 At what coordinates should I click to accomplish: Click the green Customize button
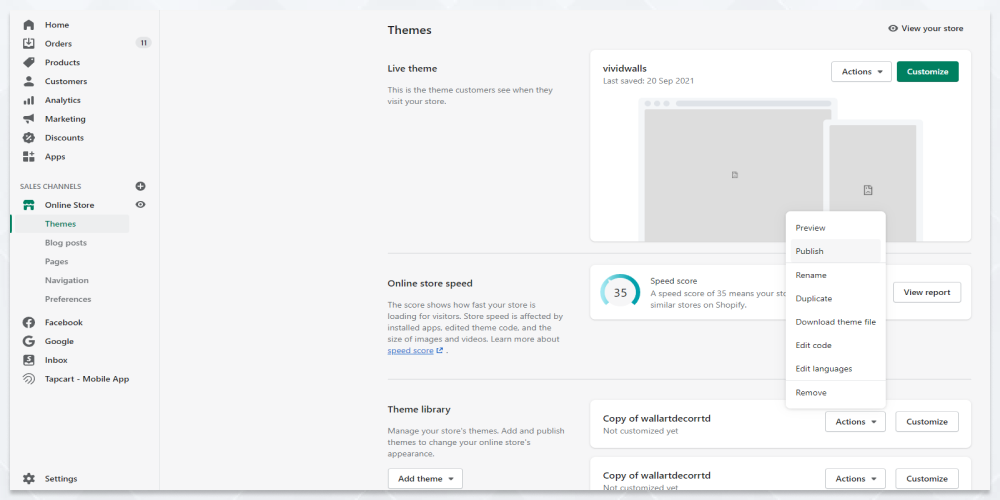pos(927,71)
